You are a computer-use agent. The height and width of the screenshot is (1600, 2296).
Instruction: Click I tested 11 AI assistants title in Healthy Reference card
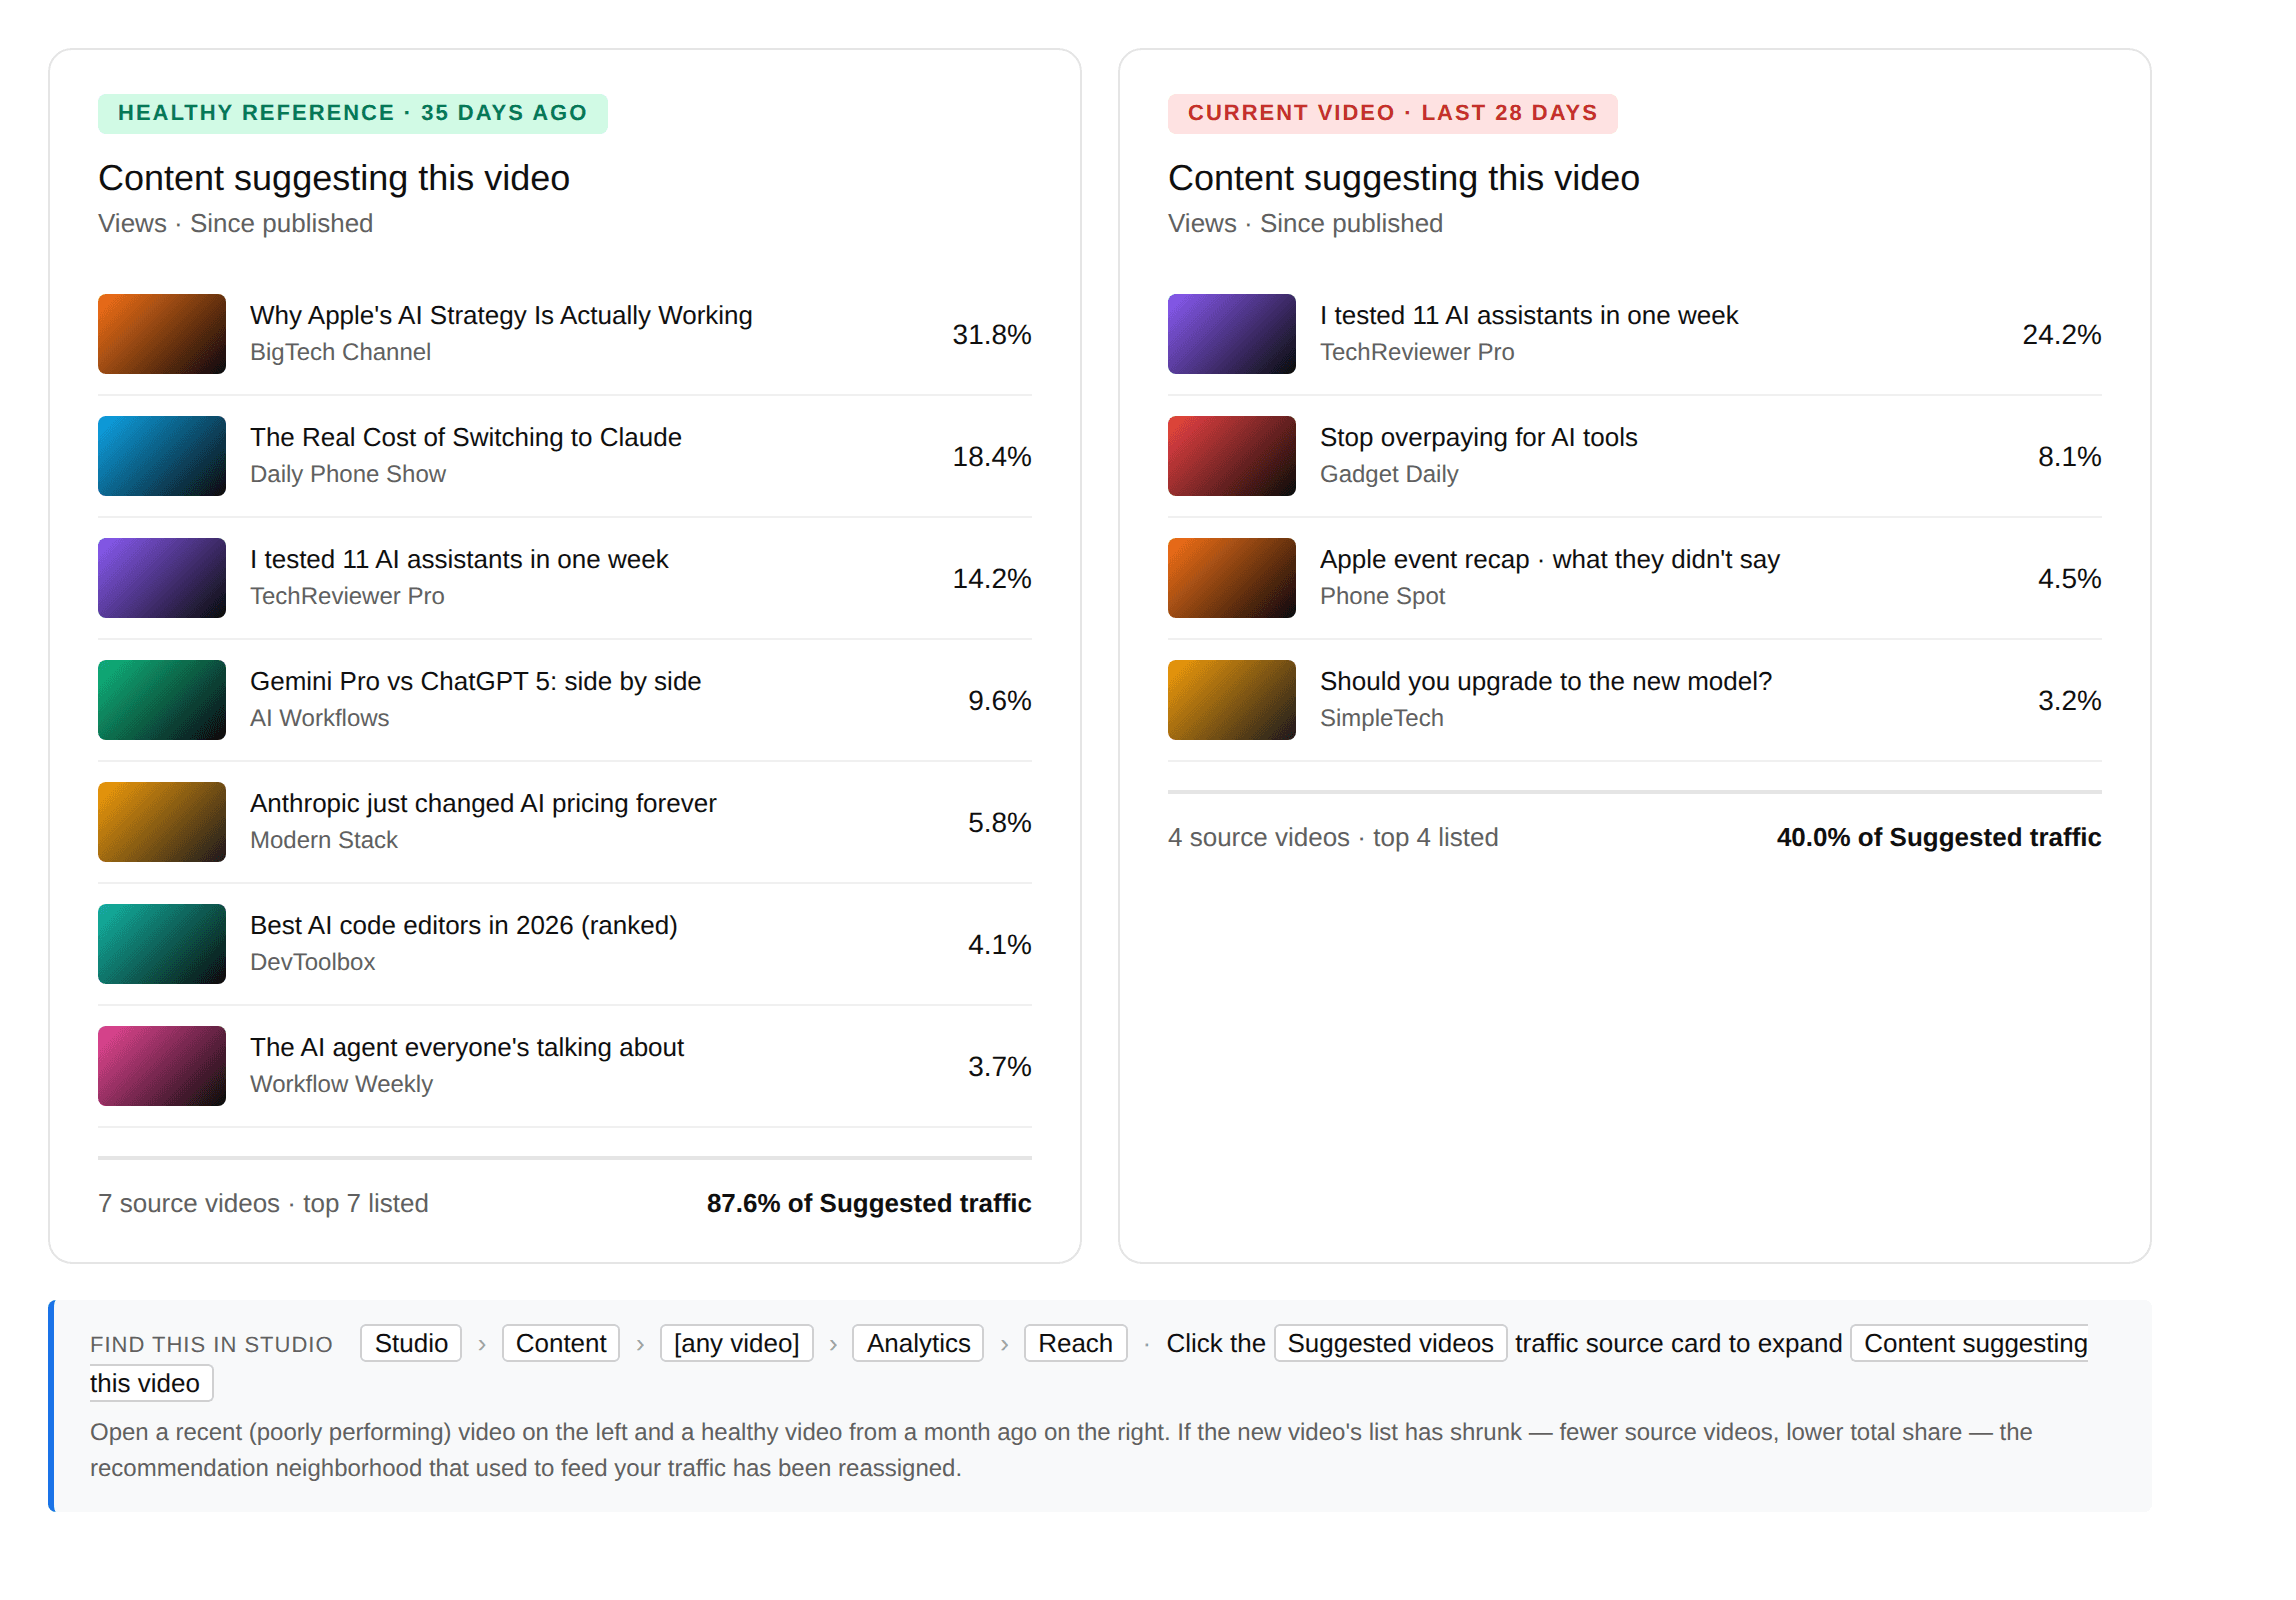click(459, 559)
